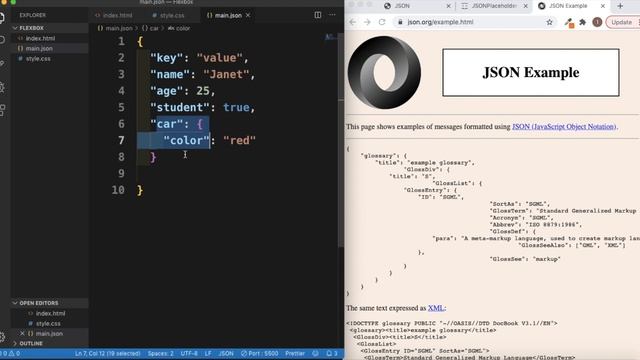The width and height of the screenshot is (640, 360).
Task: Close the main.json editor tab
Action: point(248,15)
